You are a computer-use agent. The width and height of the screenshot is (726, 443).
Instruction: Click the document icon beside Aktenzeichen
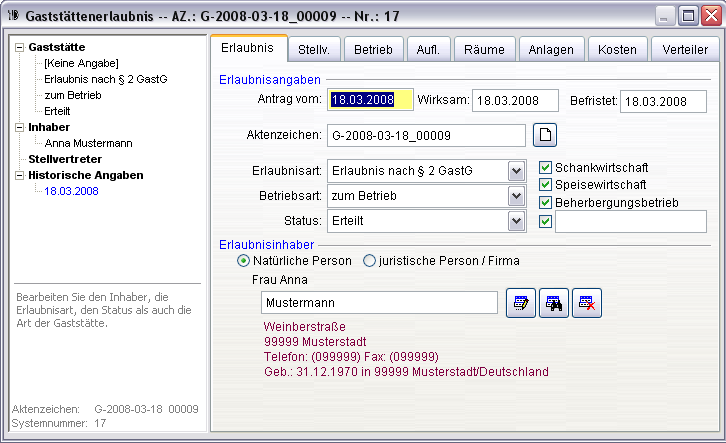pos(546,135)
